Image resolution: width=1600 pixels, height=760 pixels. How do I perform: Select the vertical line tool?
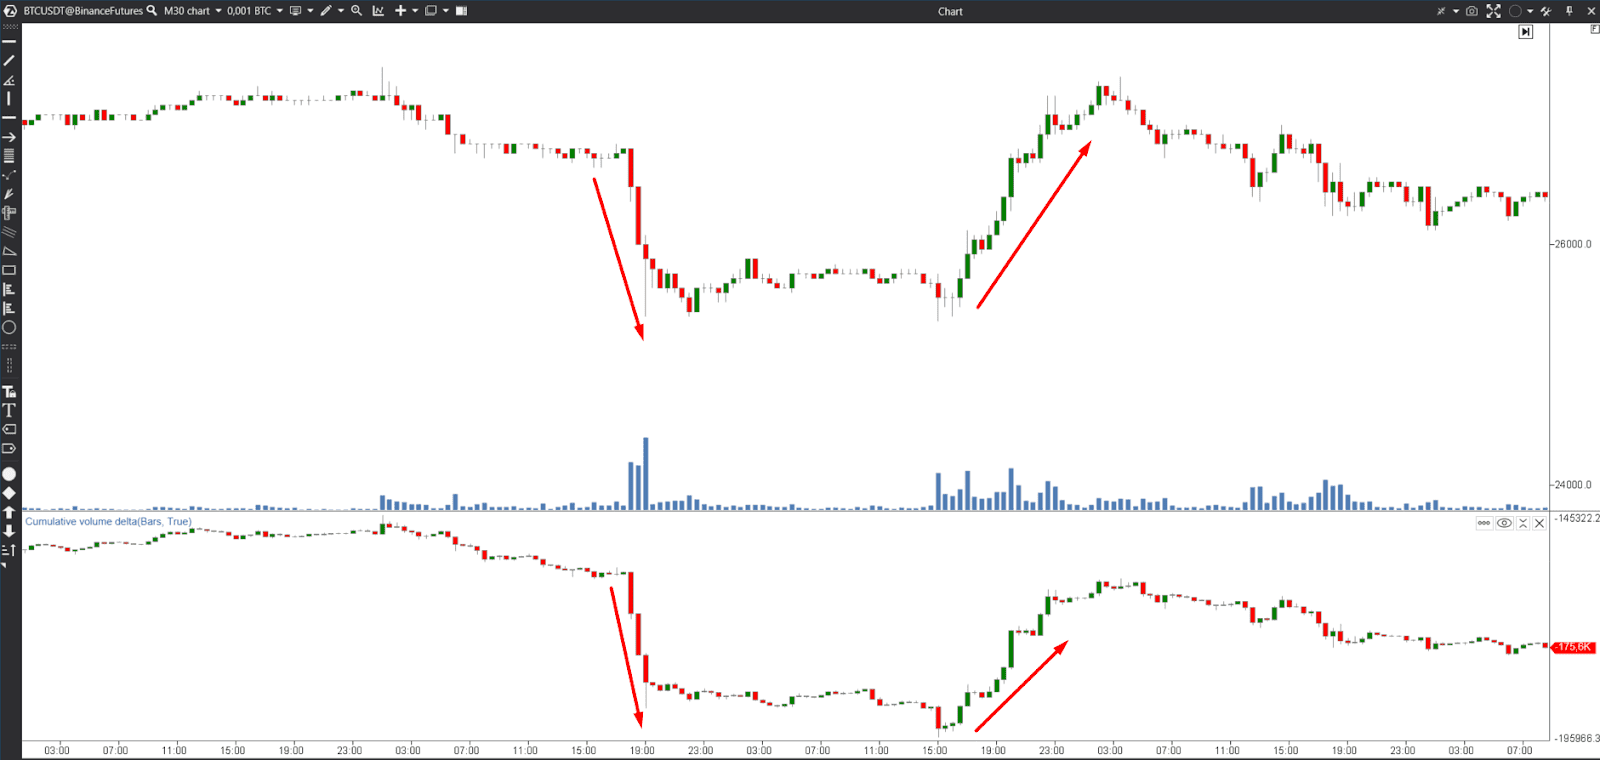point(9,98)
